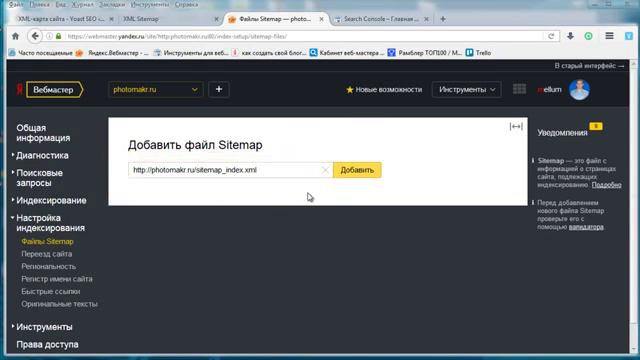Open Быстрые ссылки in sidebar

pos(51,291)
